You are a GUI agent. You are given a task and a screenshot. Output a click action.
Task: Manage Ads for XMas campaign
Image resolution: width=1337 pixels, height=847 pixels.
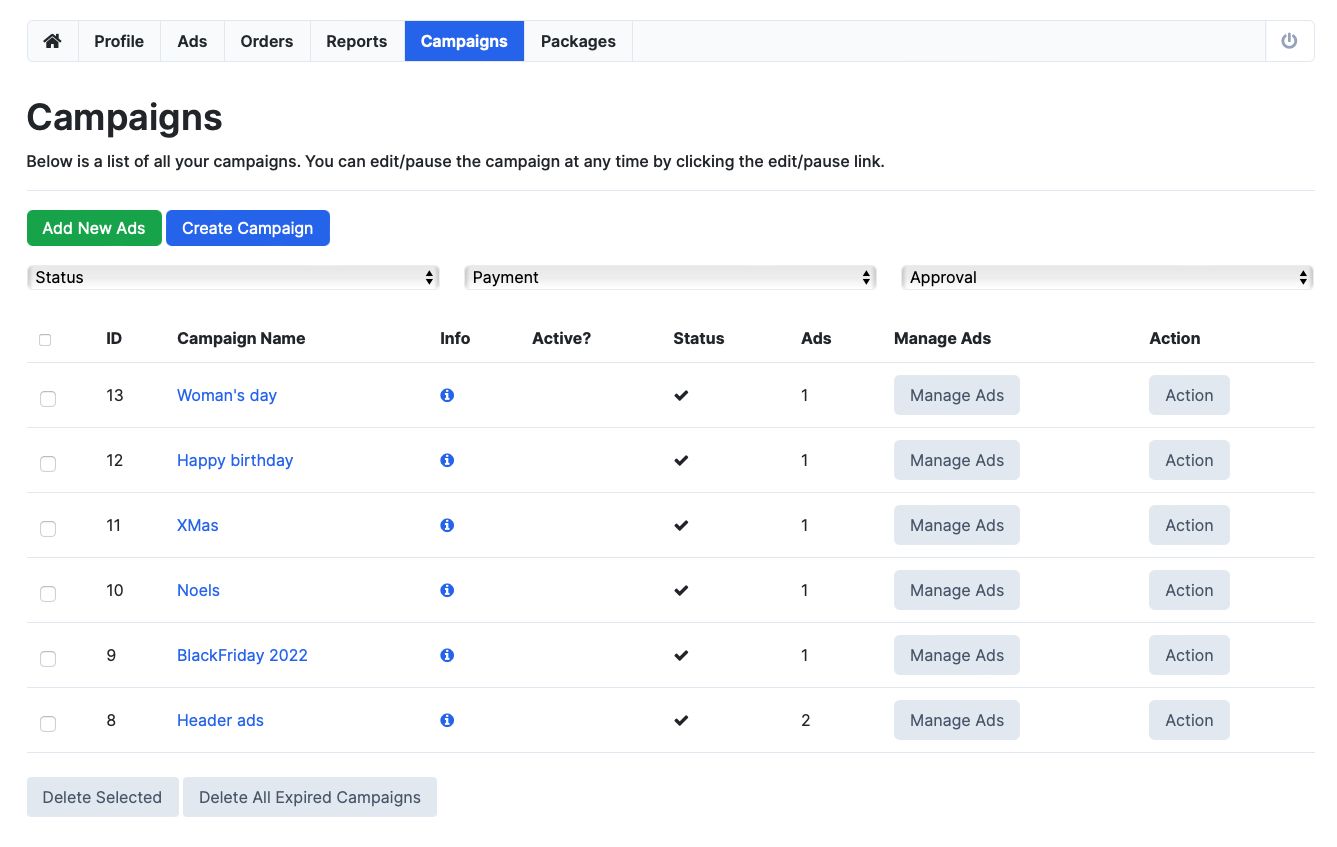pyautogui.click(x=957, y=525)
